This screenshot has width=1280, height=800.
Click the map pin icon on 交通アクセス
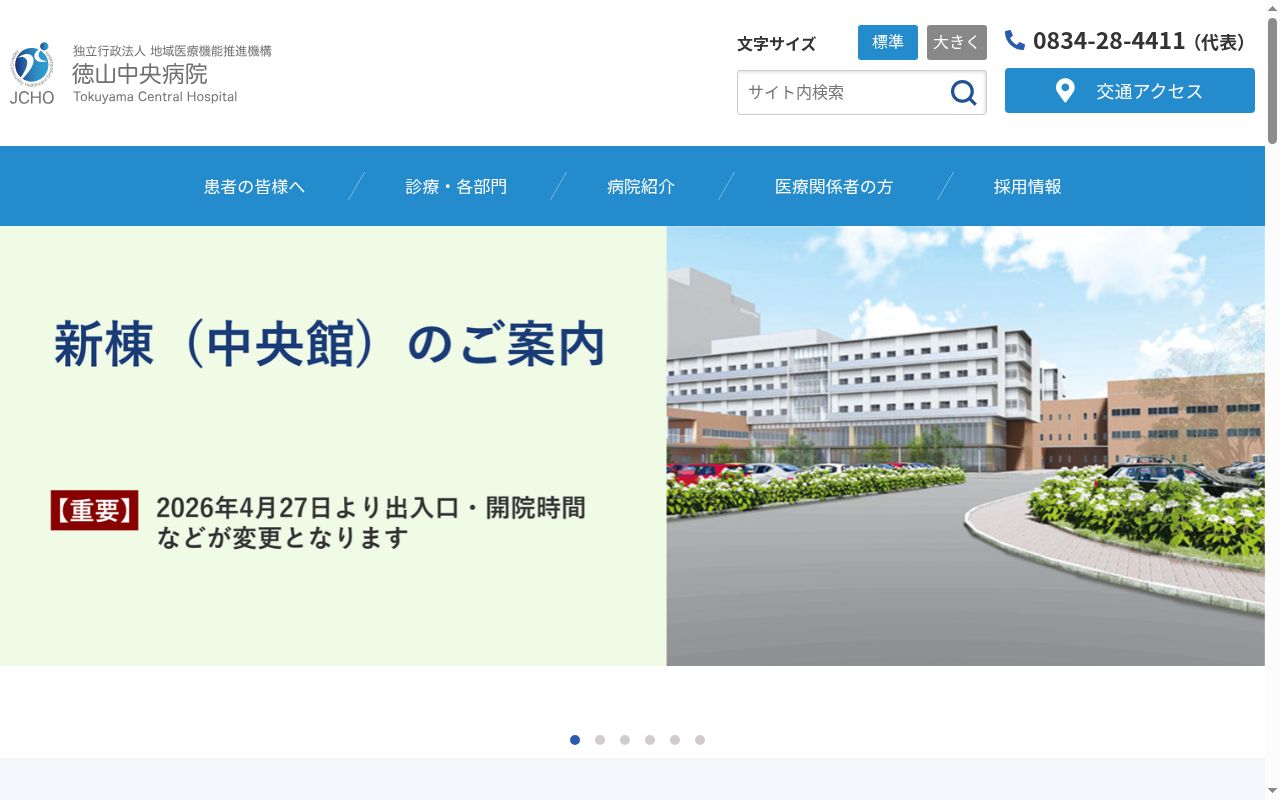coord(1065,91)
